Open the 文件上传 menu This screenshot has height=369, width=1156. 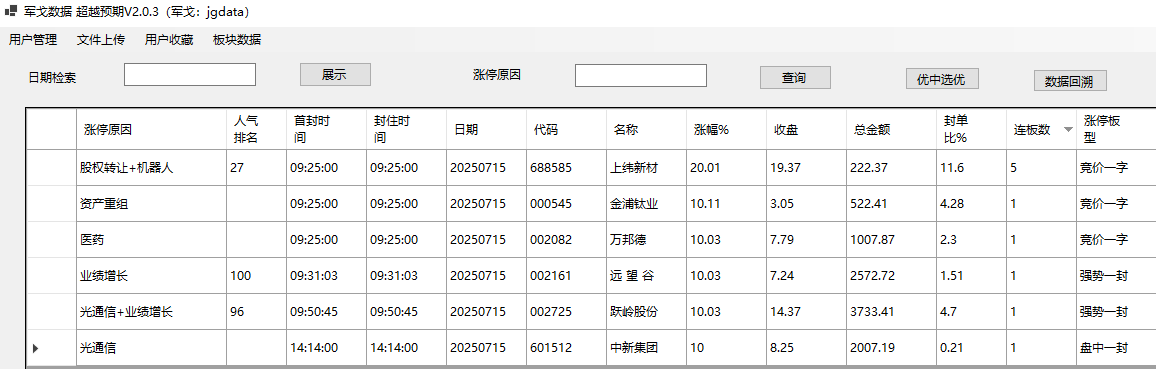(100, 41)
